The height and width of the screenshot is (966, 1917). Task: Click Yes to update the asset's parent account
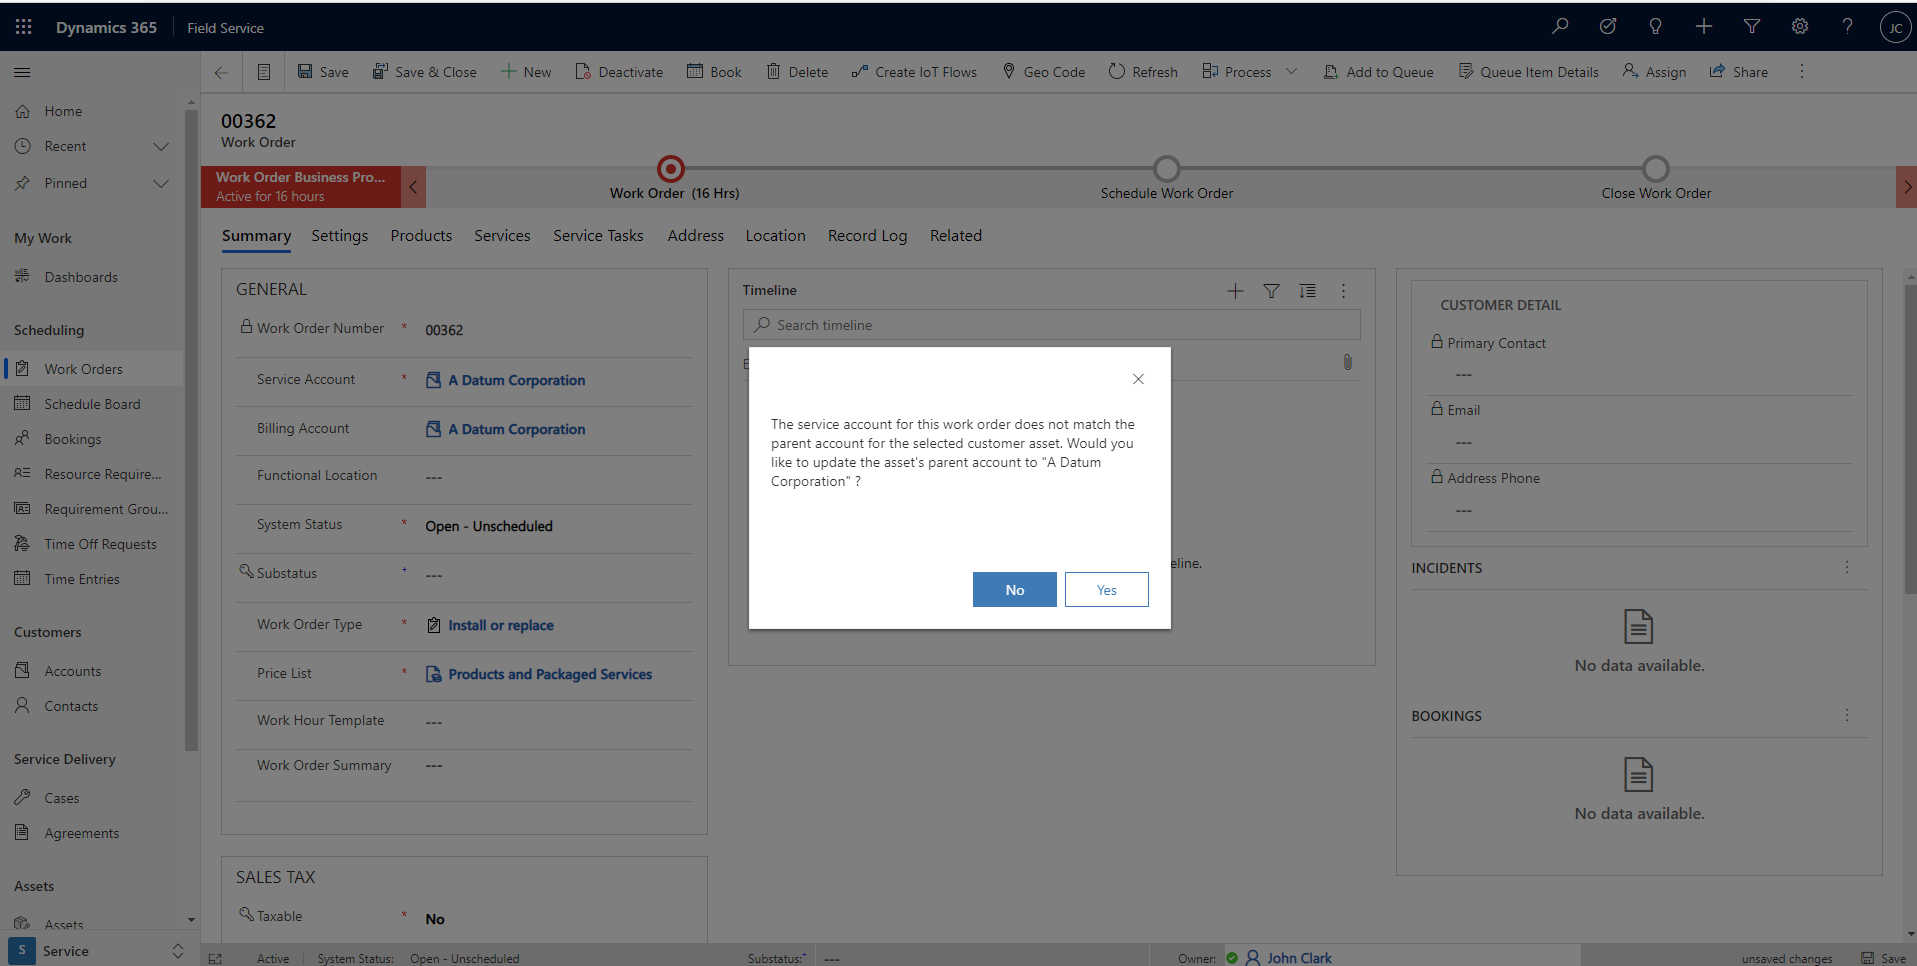[x=1106, y=589]
